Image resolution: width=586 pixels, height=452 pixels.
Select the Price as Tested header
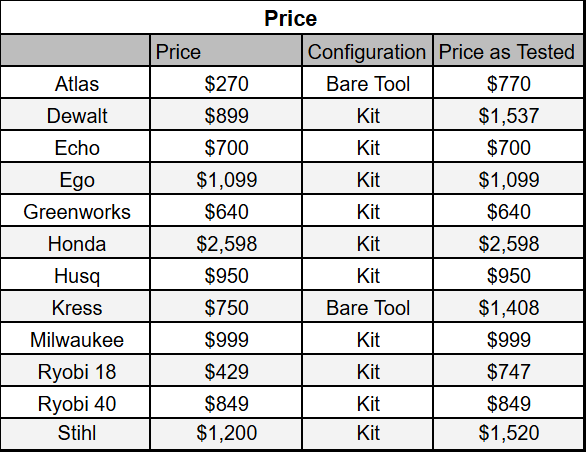[508, 51]
